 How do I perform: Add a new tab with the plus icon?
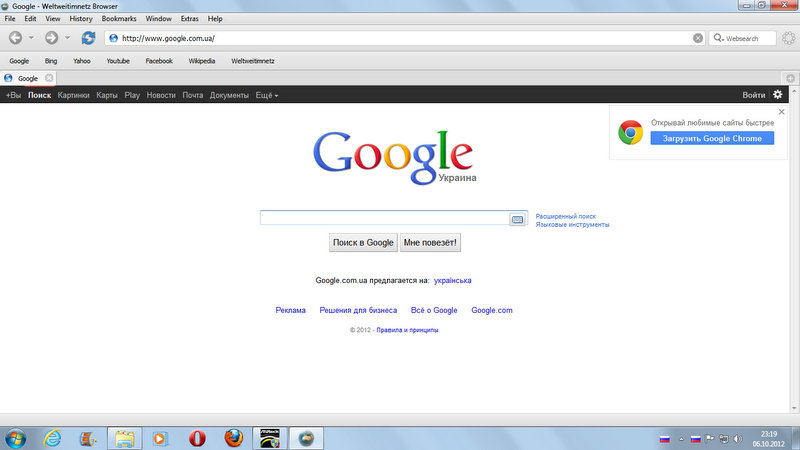[790, 78]
